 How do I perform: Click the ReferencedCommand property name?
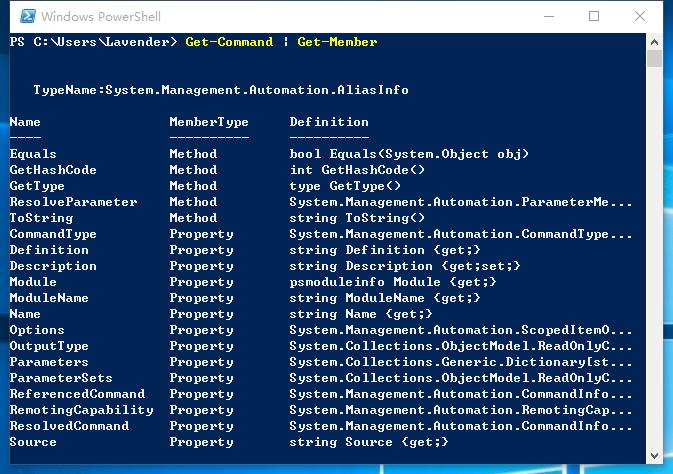click(x=77, y=394)
